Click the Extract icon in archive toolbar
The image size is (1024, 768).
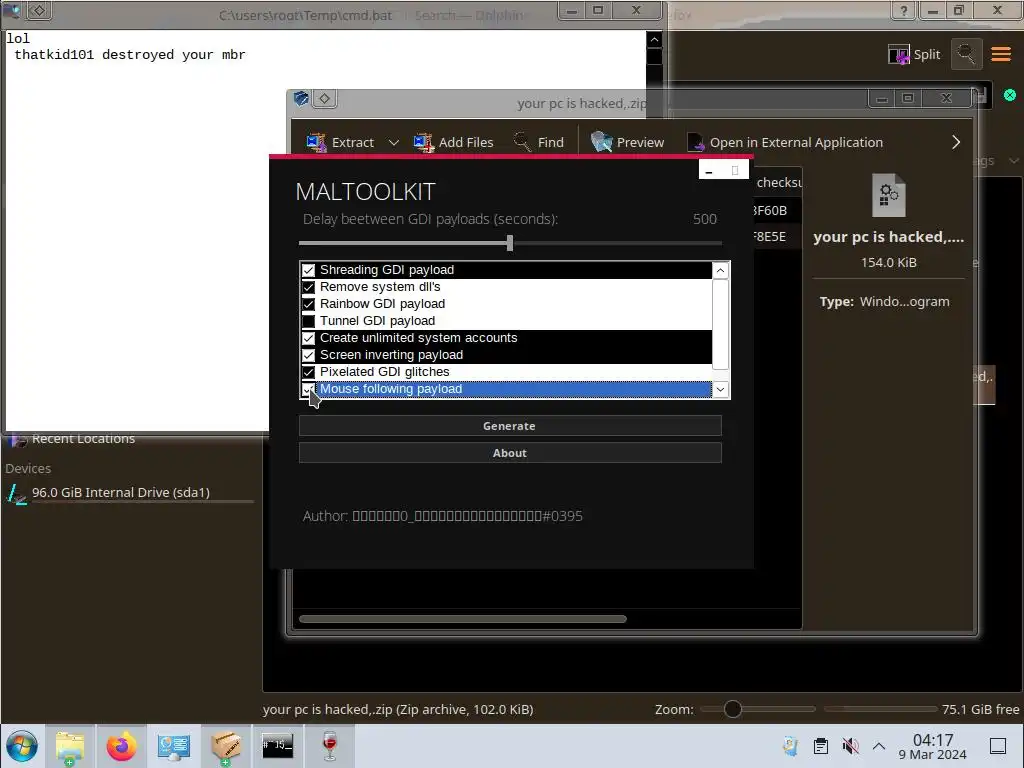pyautogui.click(x=317, y=142)
